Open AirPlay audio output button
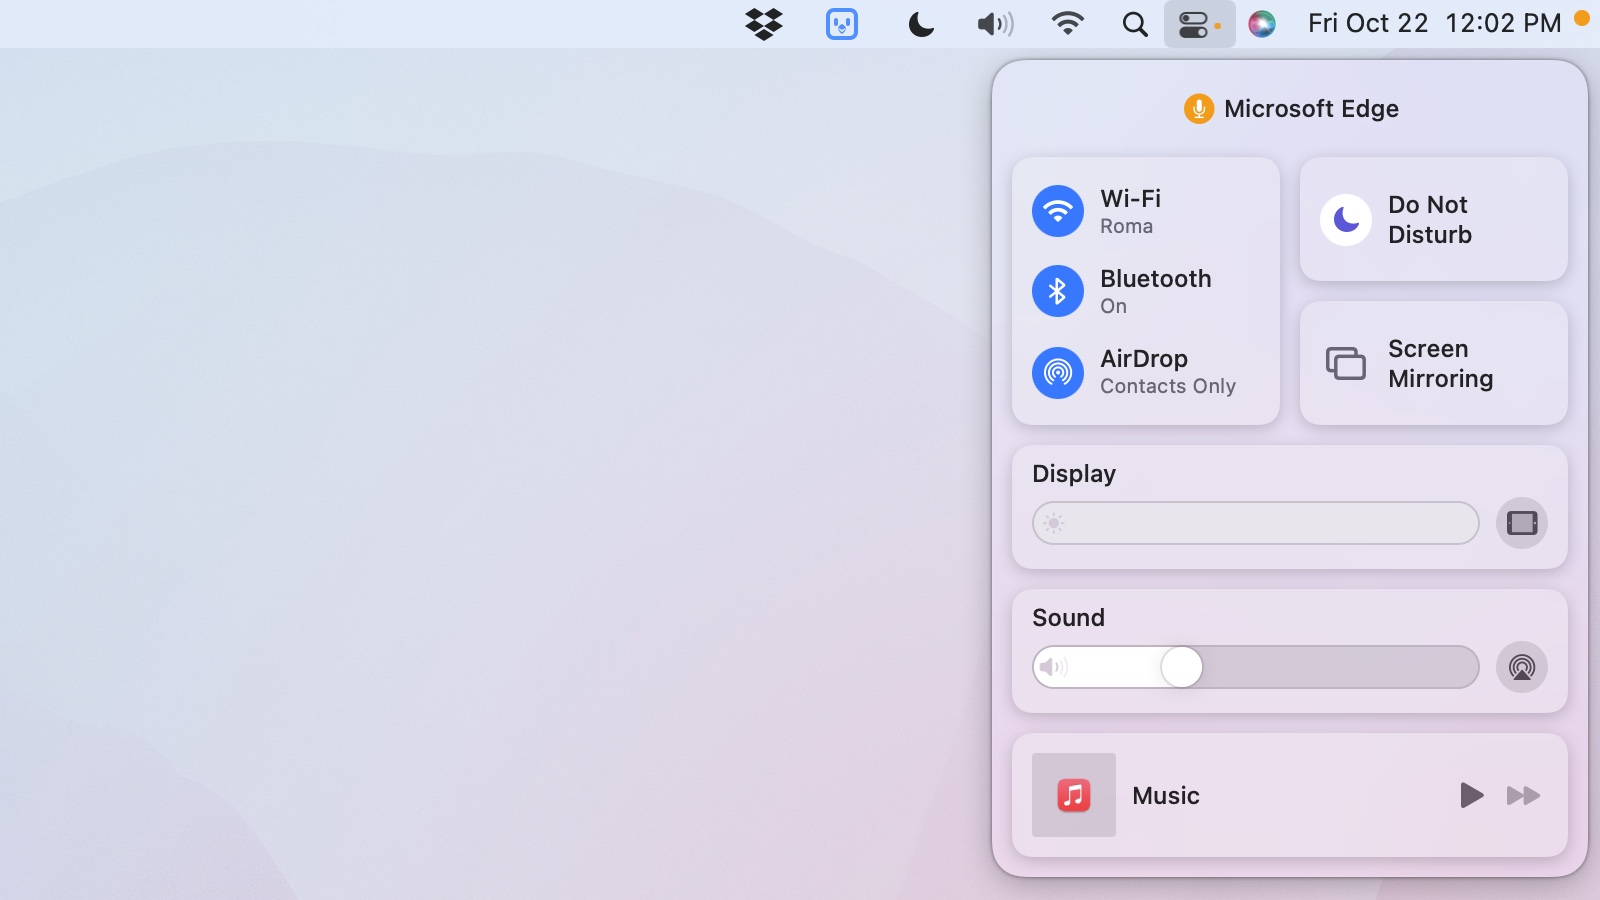 point(1522,667)
